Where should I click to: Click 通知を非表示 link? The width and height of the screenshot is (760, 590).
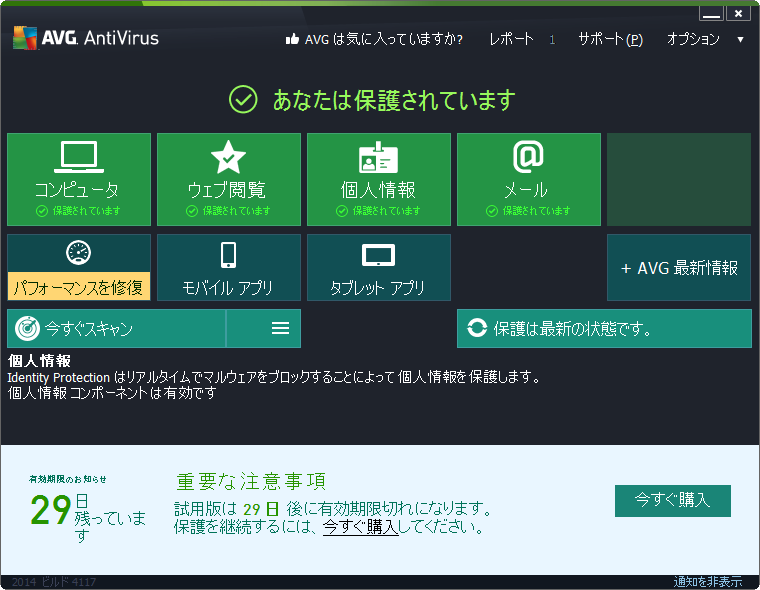708,581
